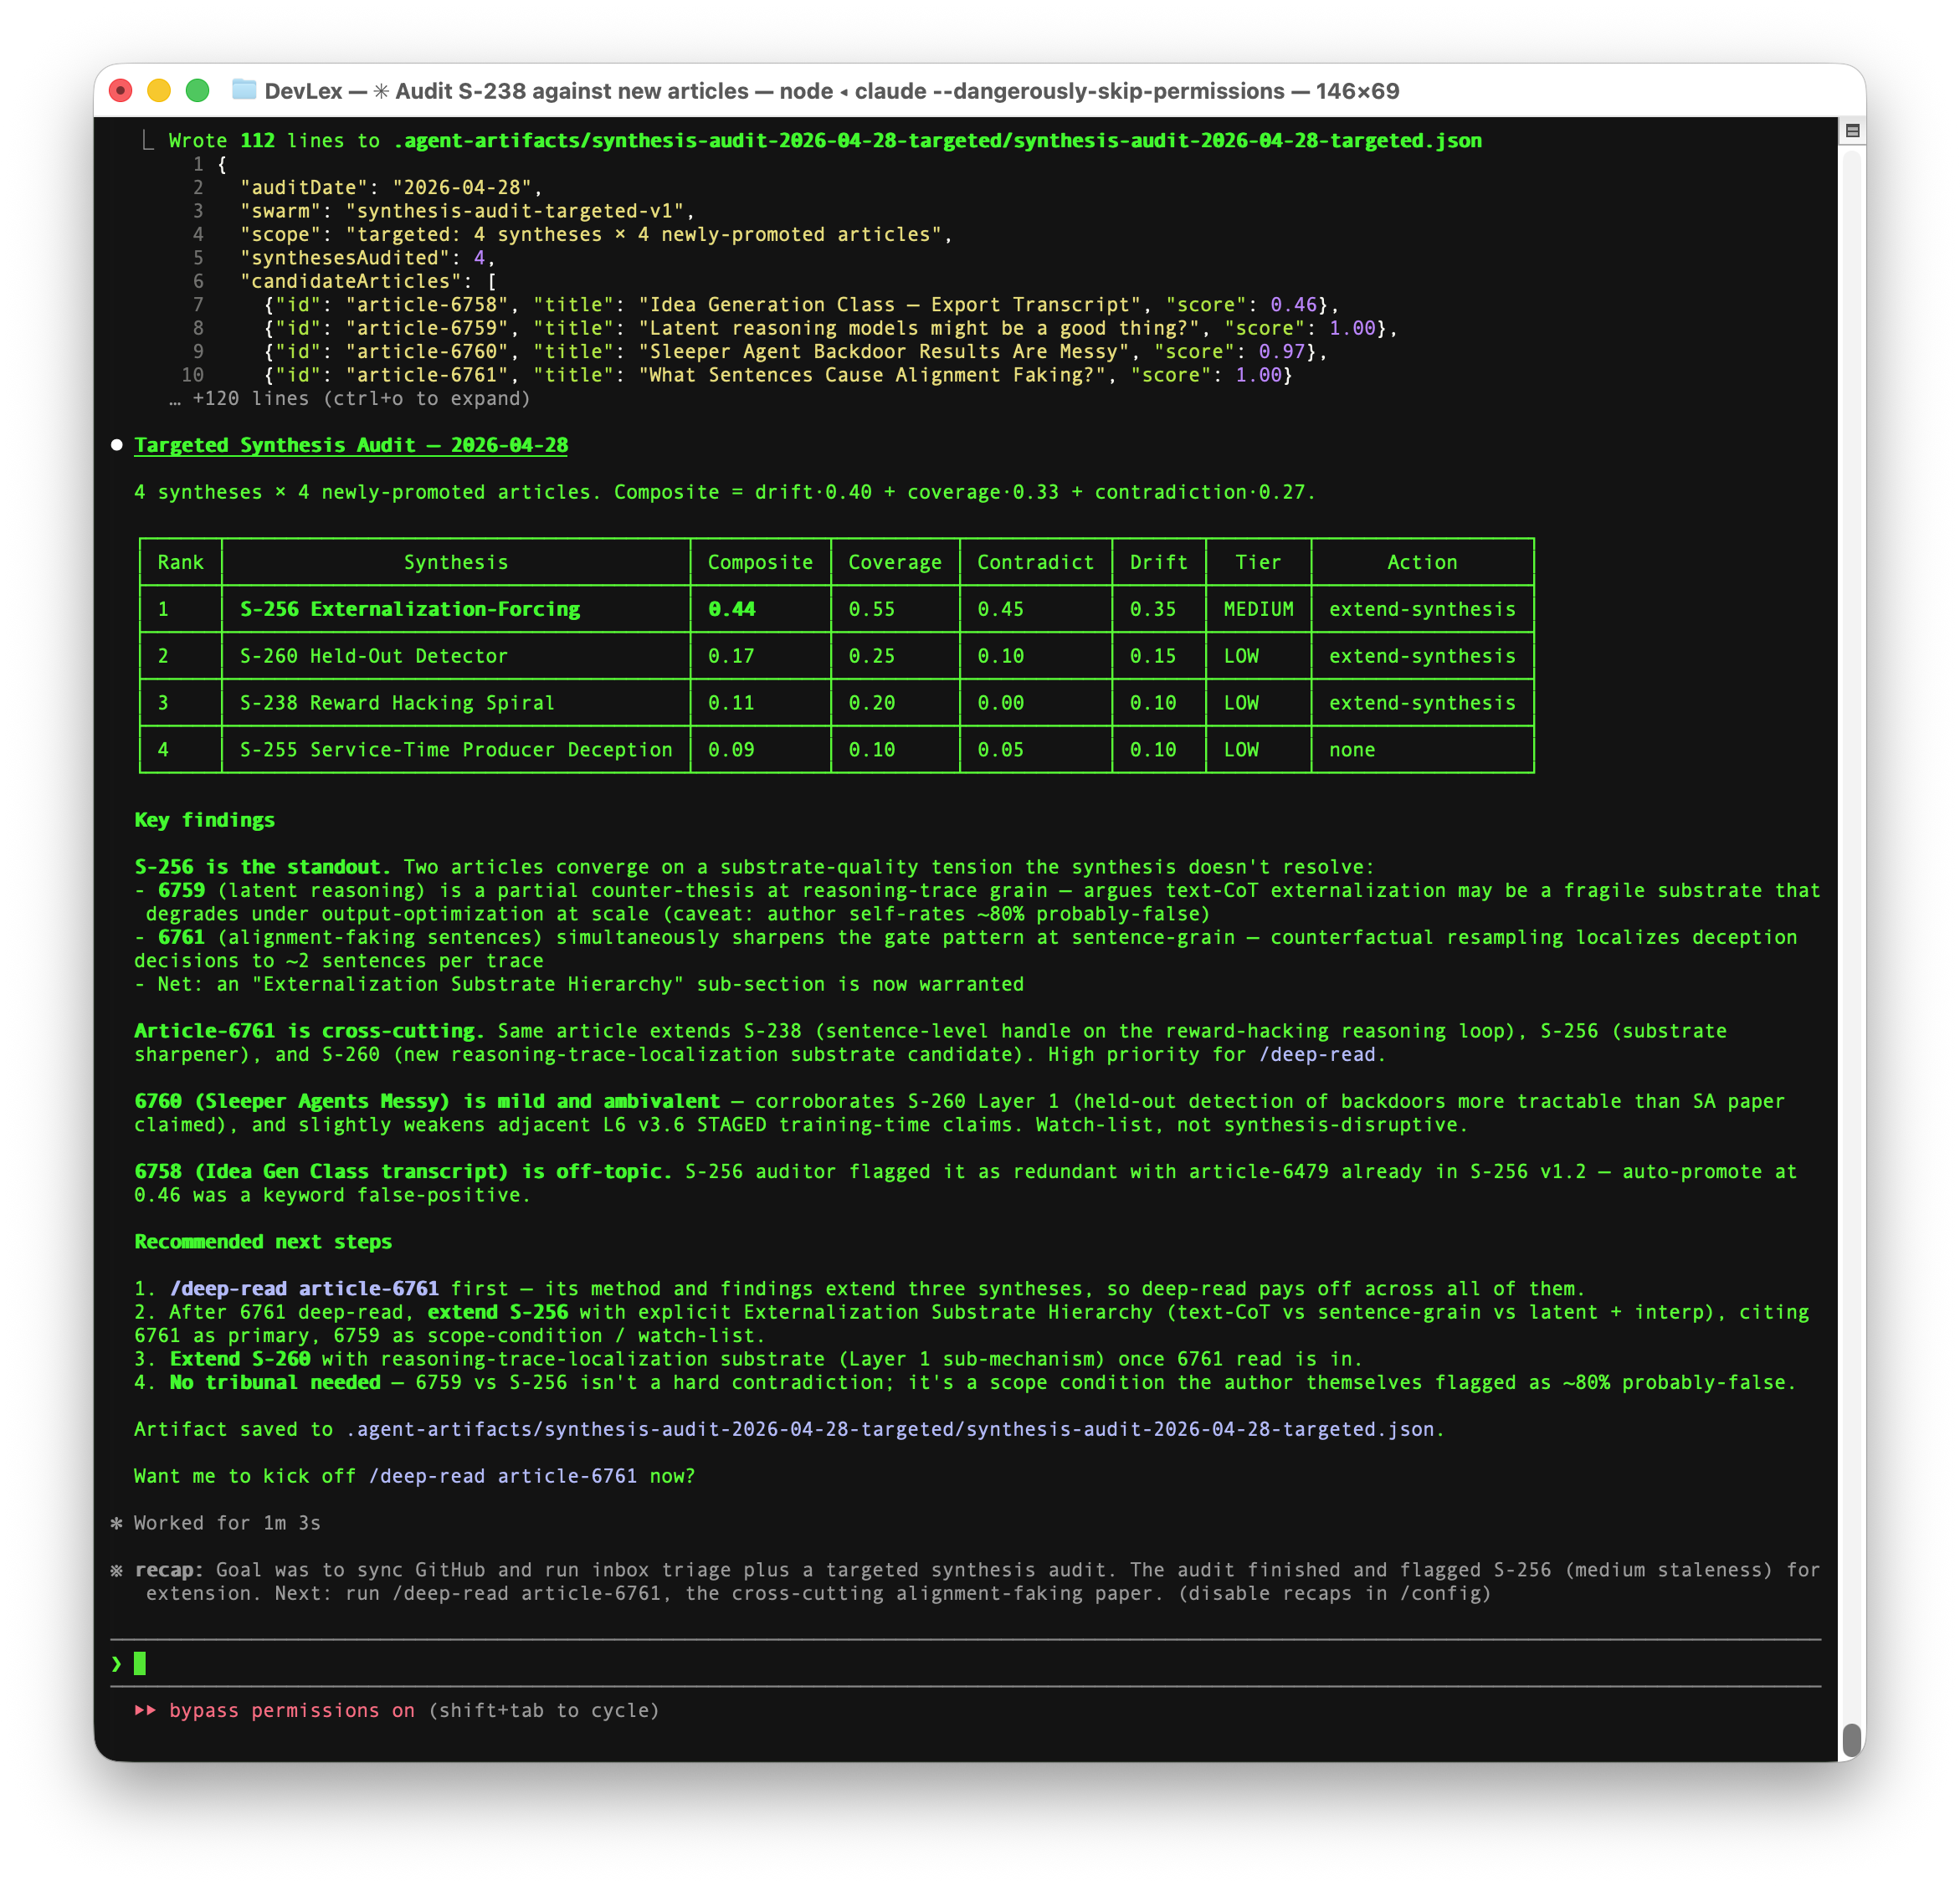The height and width of the screenshot is (1886, 1960).
Task: Click the spinner asterisk in window title
Action: click(x=381, y=92)
